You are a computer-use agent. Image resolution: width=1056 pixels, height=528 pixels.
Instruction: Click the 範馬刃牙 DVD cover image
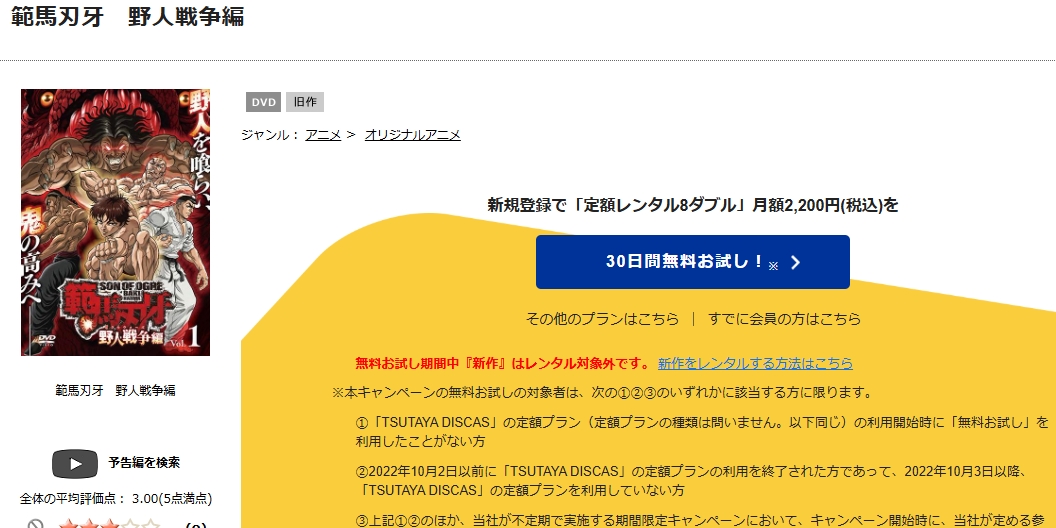115,222
